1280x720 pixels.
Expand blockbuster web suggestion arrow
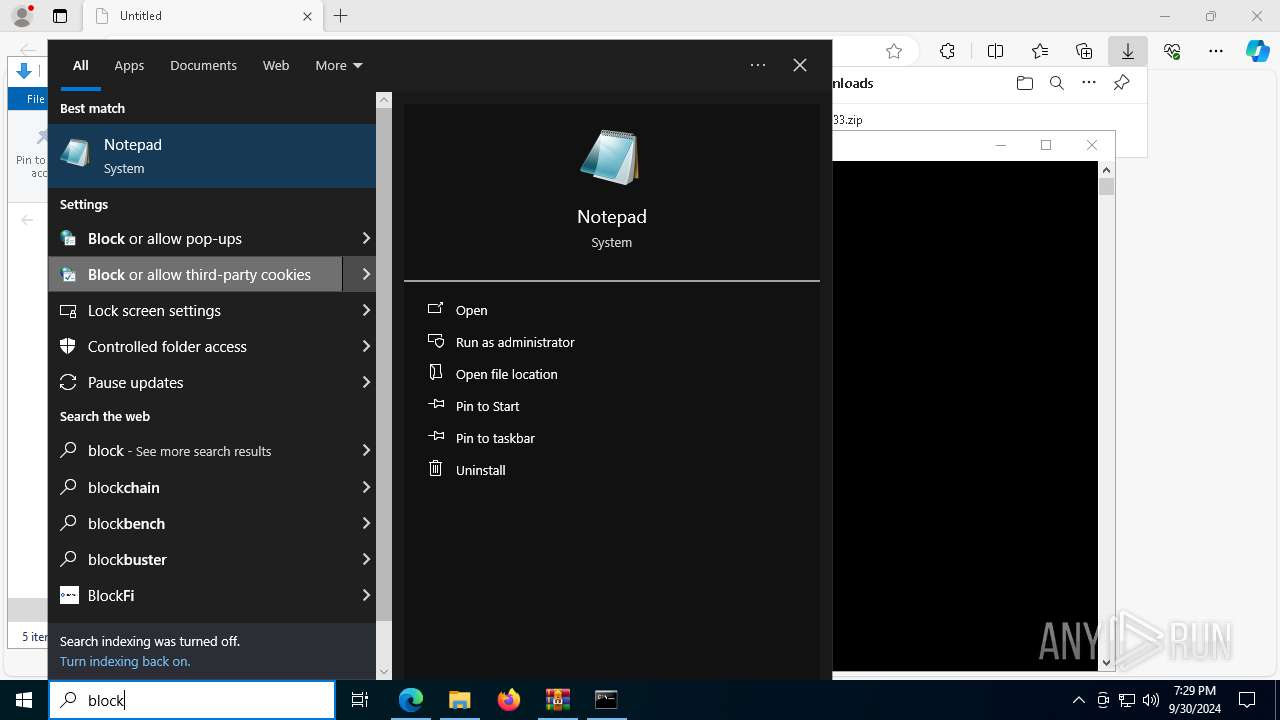(x=365, y=559)
